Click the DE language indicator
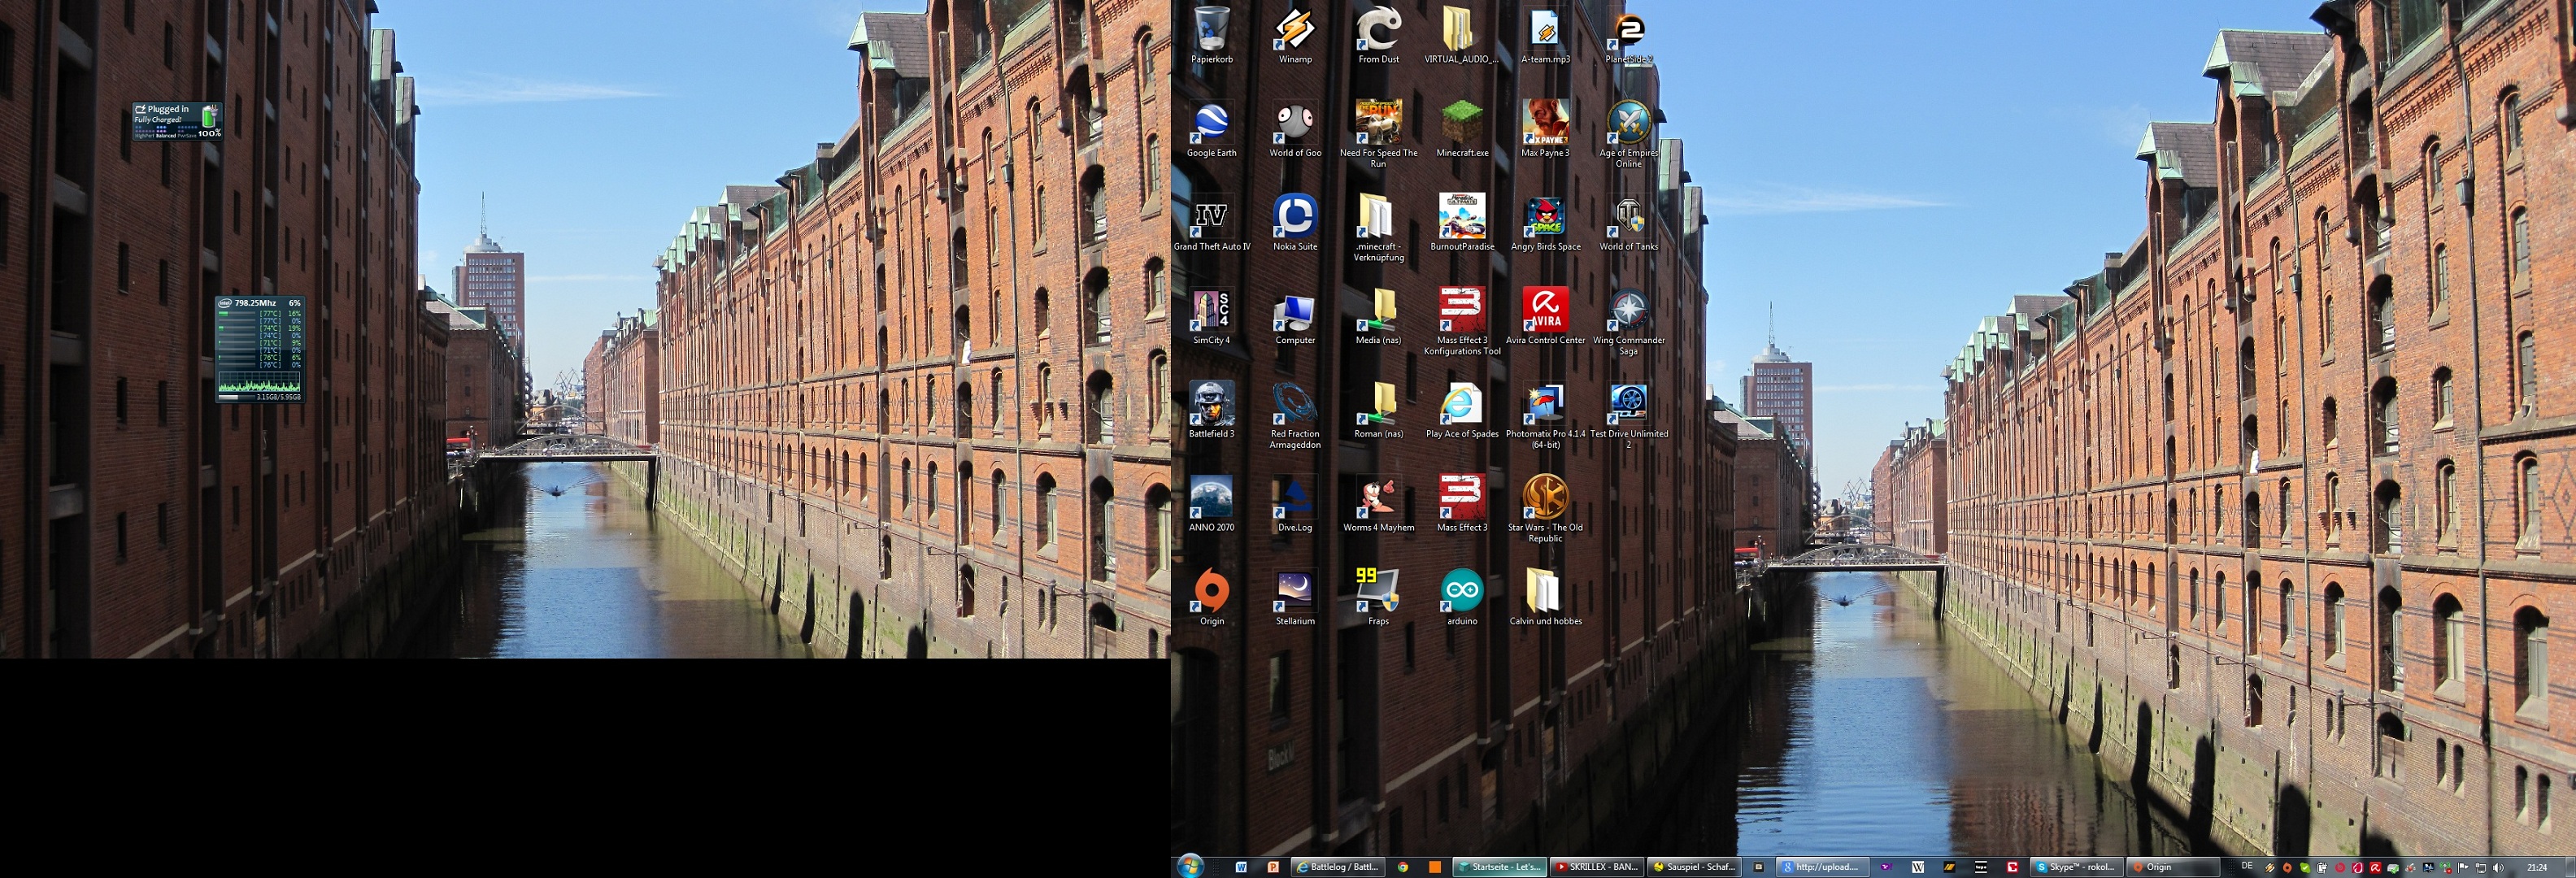Viewport: 2576px width, 878px height. [2247, 866]
